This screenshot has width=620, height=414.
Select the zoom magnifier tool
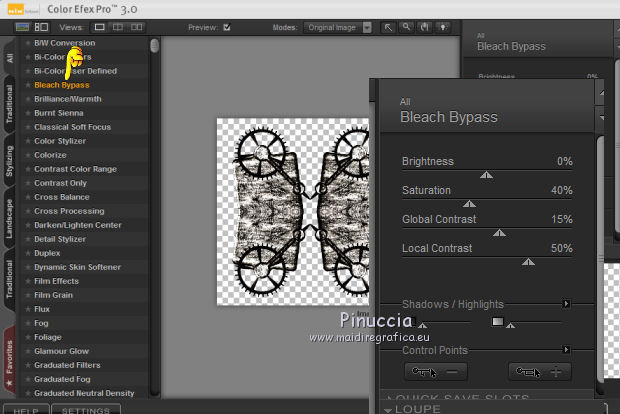(x=408, y=27)
